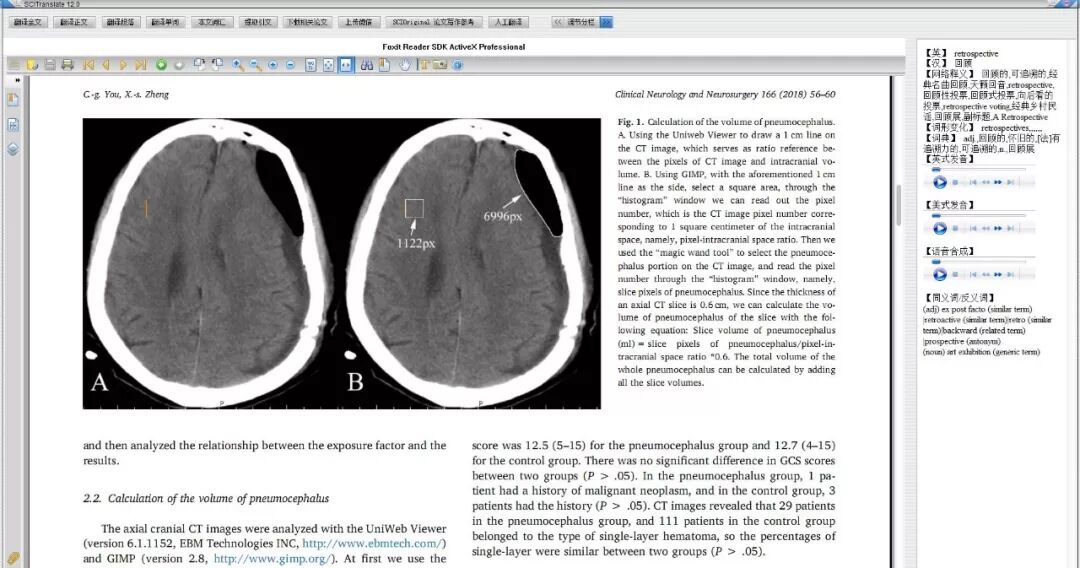The height and width of the screenshot is (568, 1080).
Task: Click grey next view button
Action: point(179,65)
